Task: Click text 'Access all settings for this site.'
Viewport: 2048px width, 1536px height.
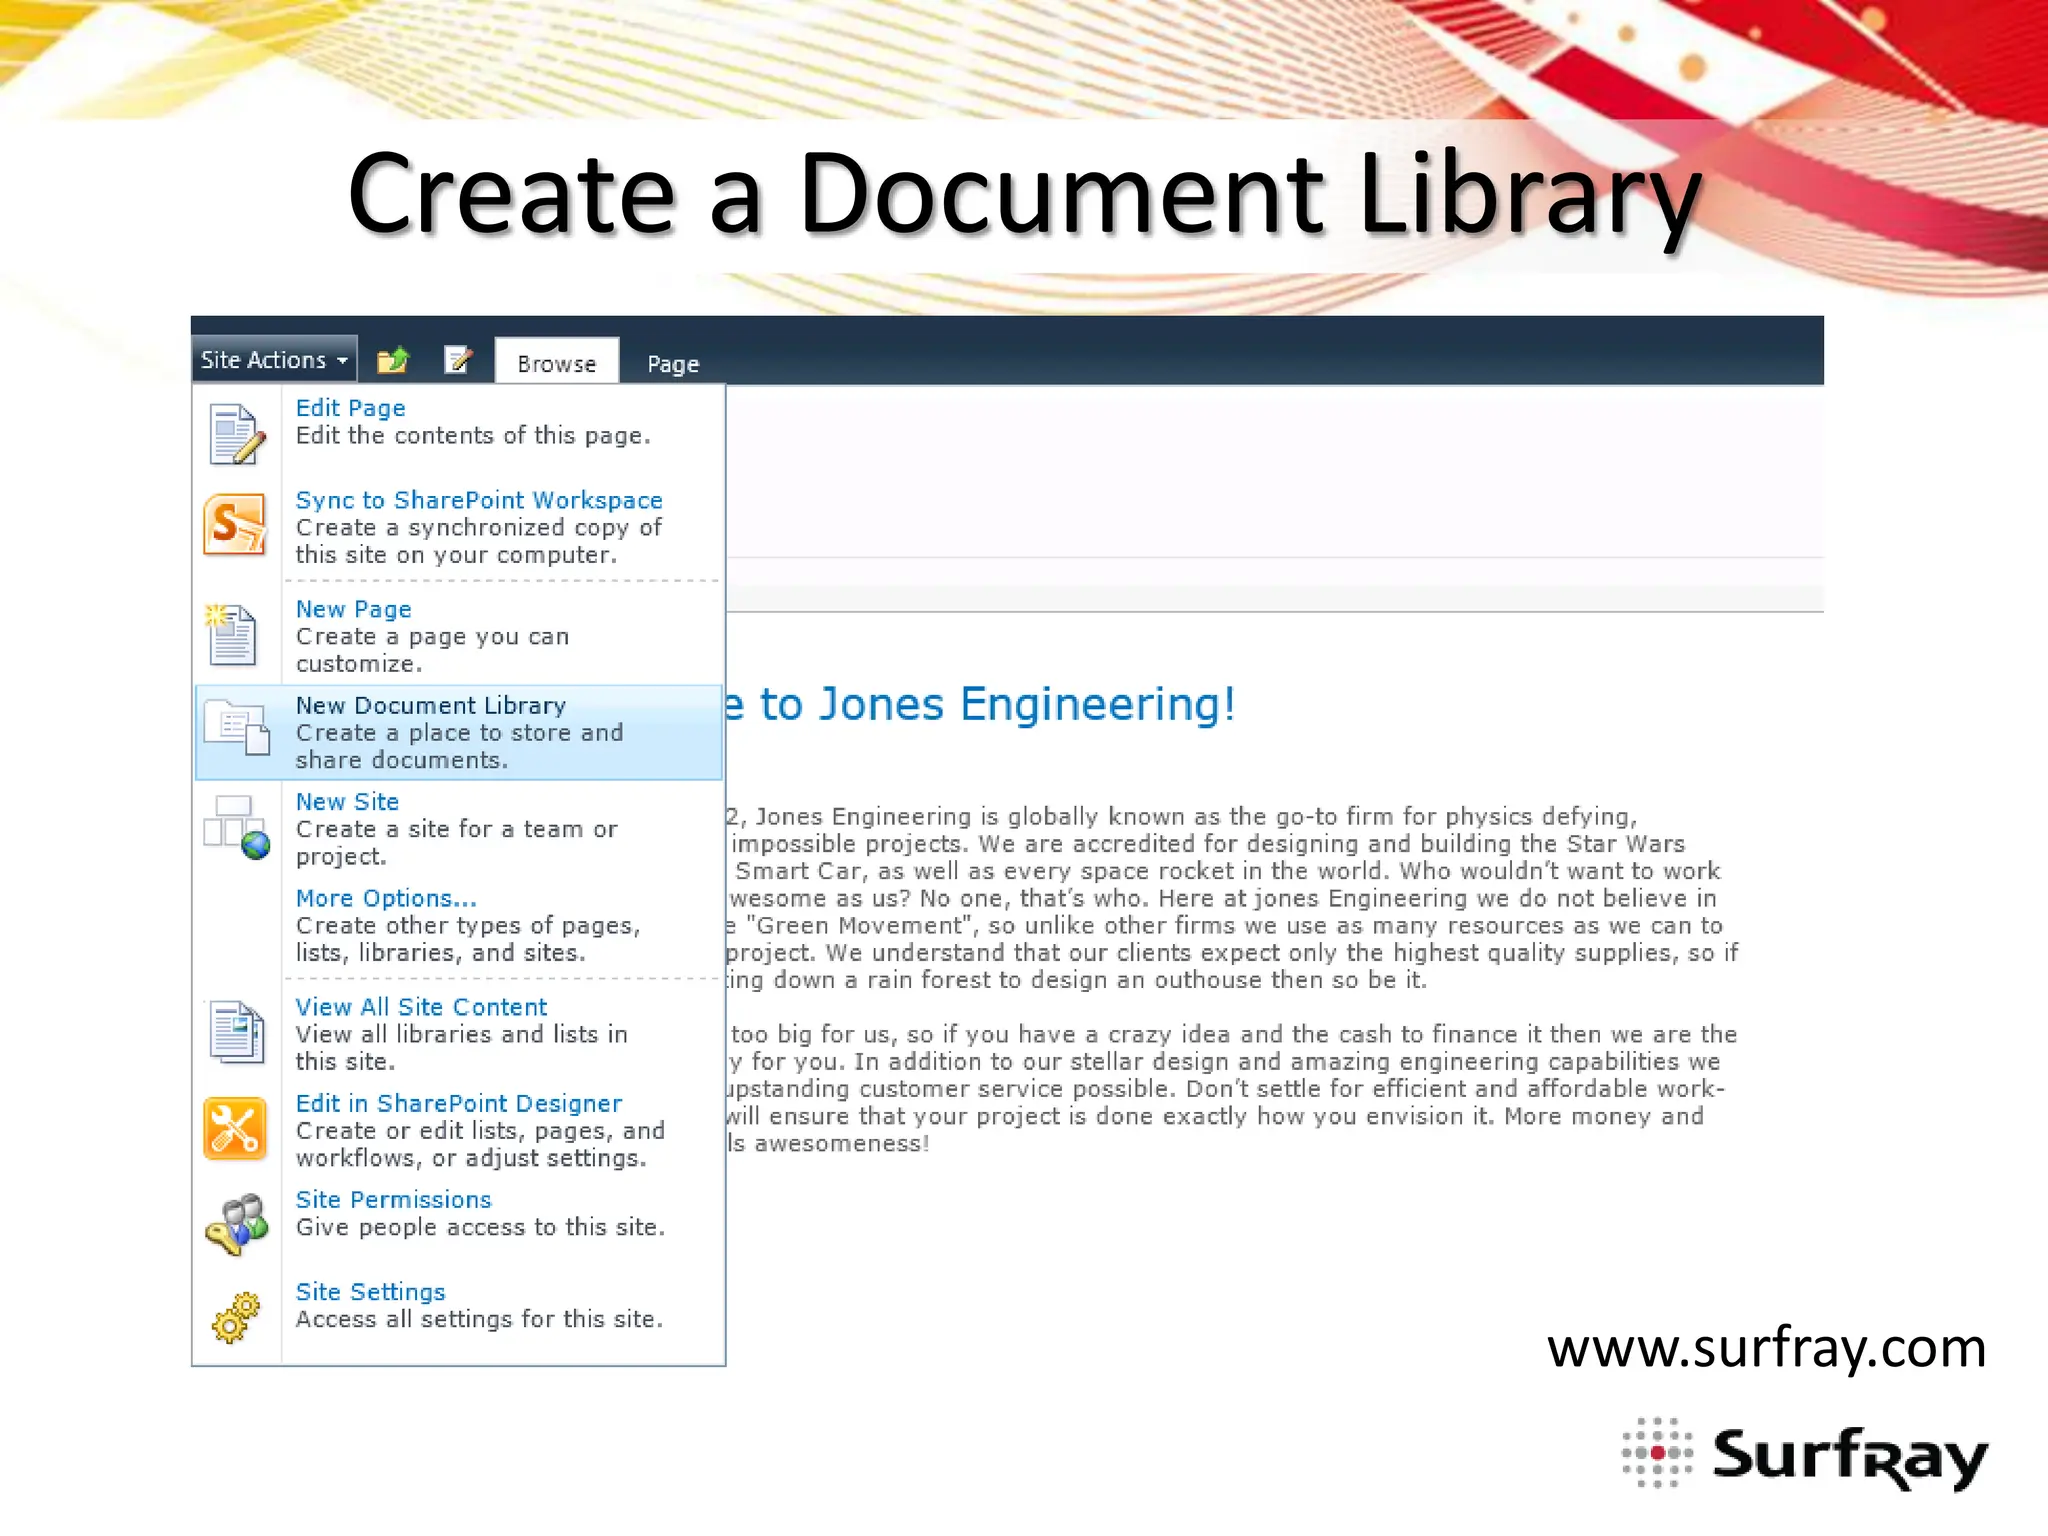Action: point(479,1319)
